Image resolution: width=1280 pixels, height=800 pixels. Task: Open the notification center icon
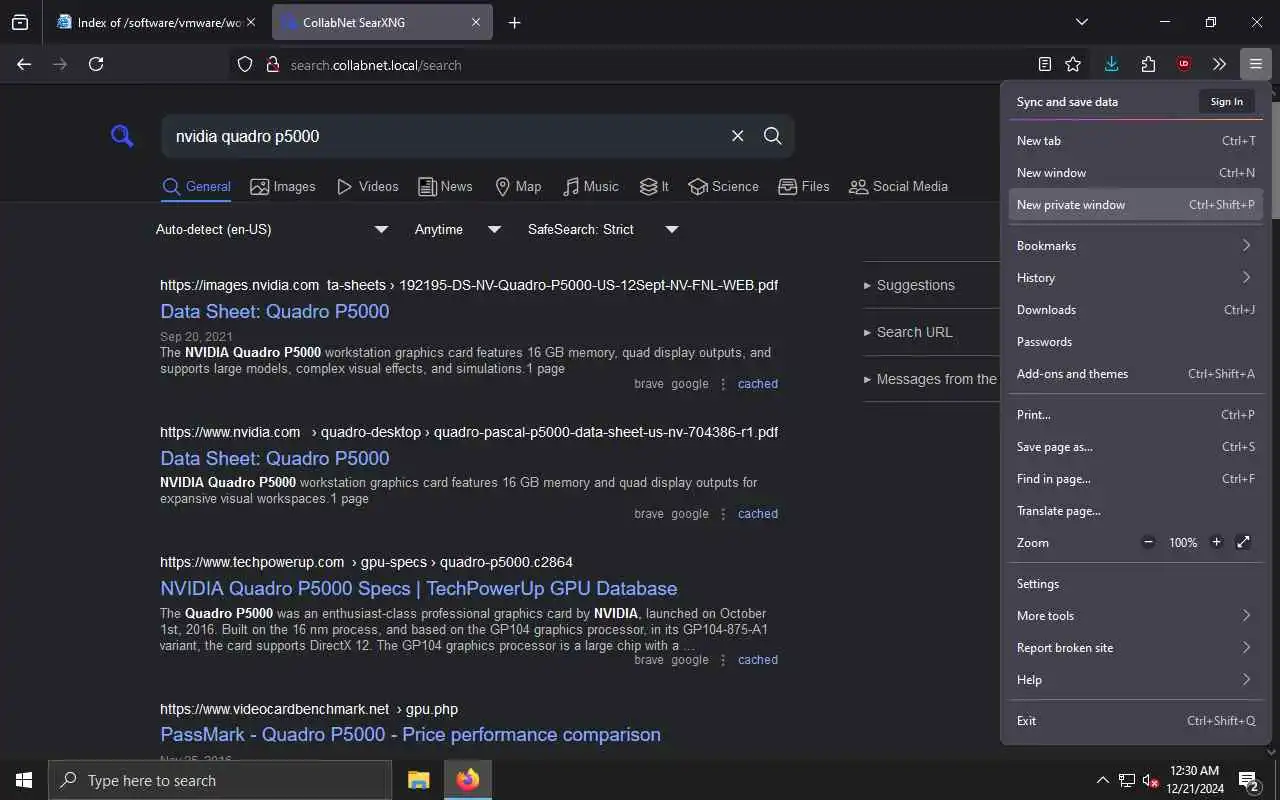coord(1248,780)
